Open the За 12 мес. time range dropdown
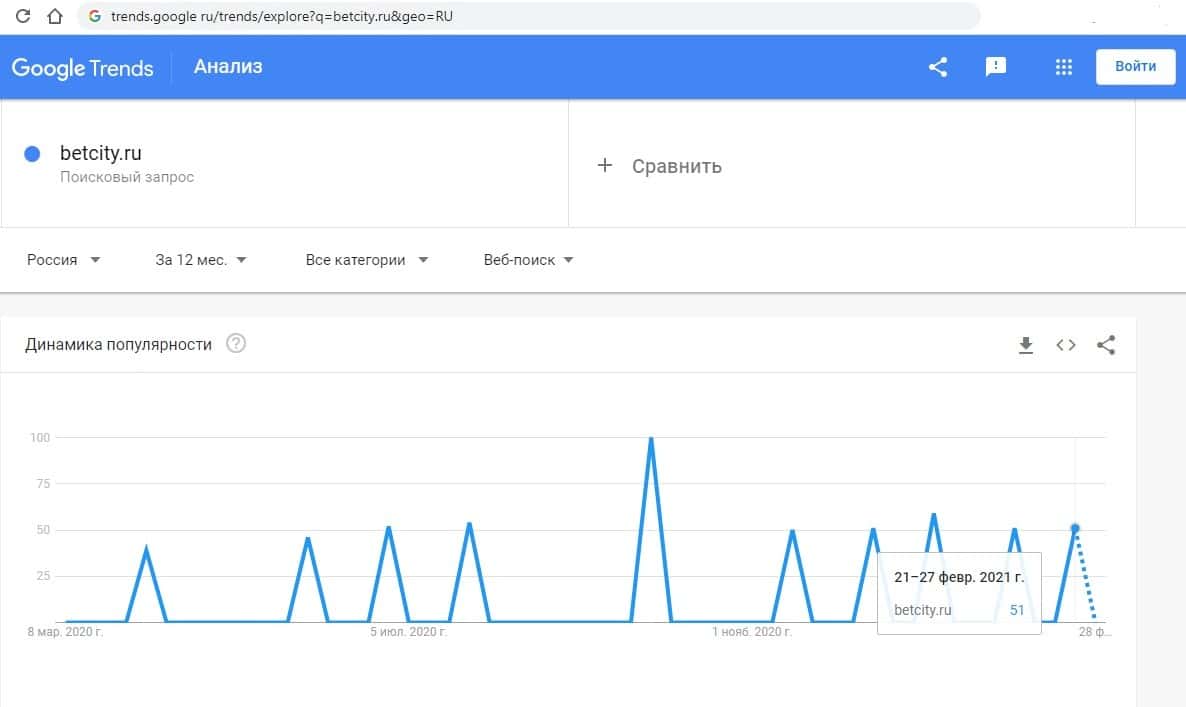 200,260
